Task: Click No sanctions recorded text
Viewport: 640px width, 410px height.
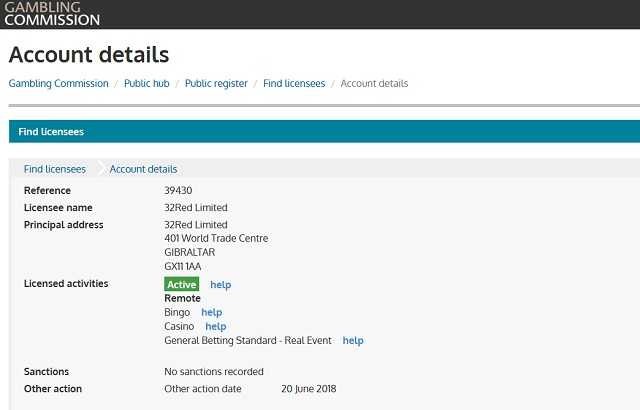Action: tap(214, 372)
